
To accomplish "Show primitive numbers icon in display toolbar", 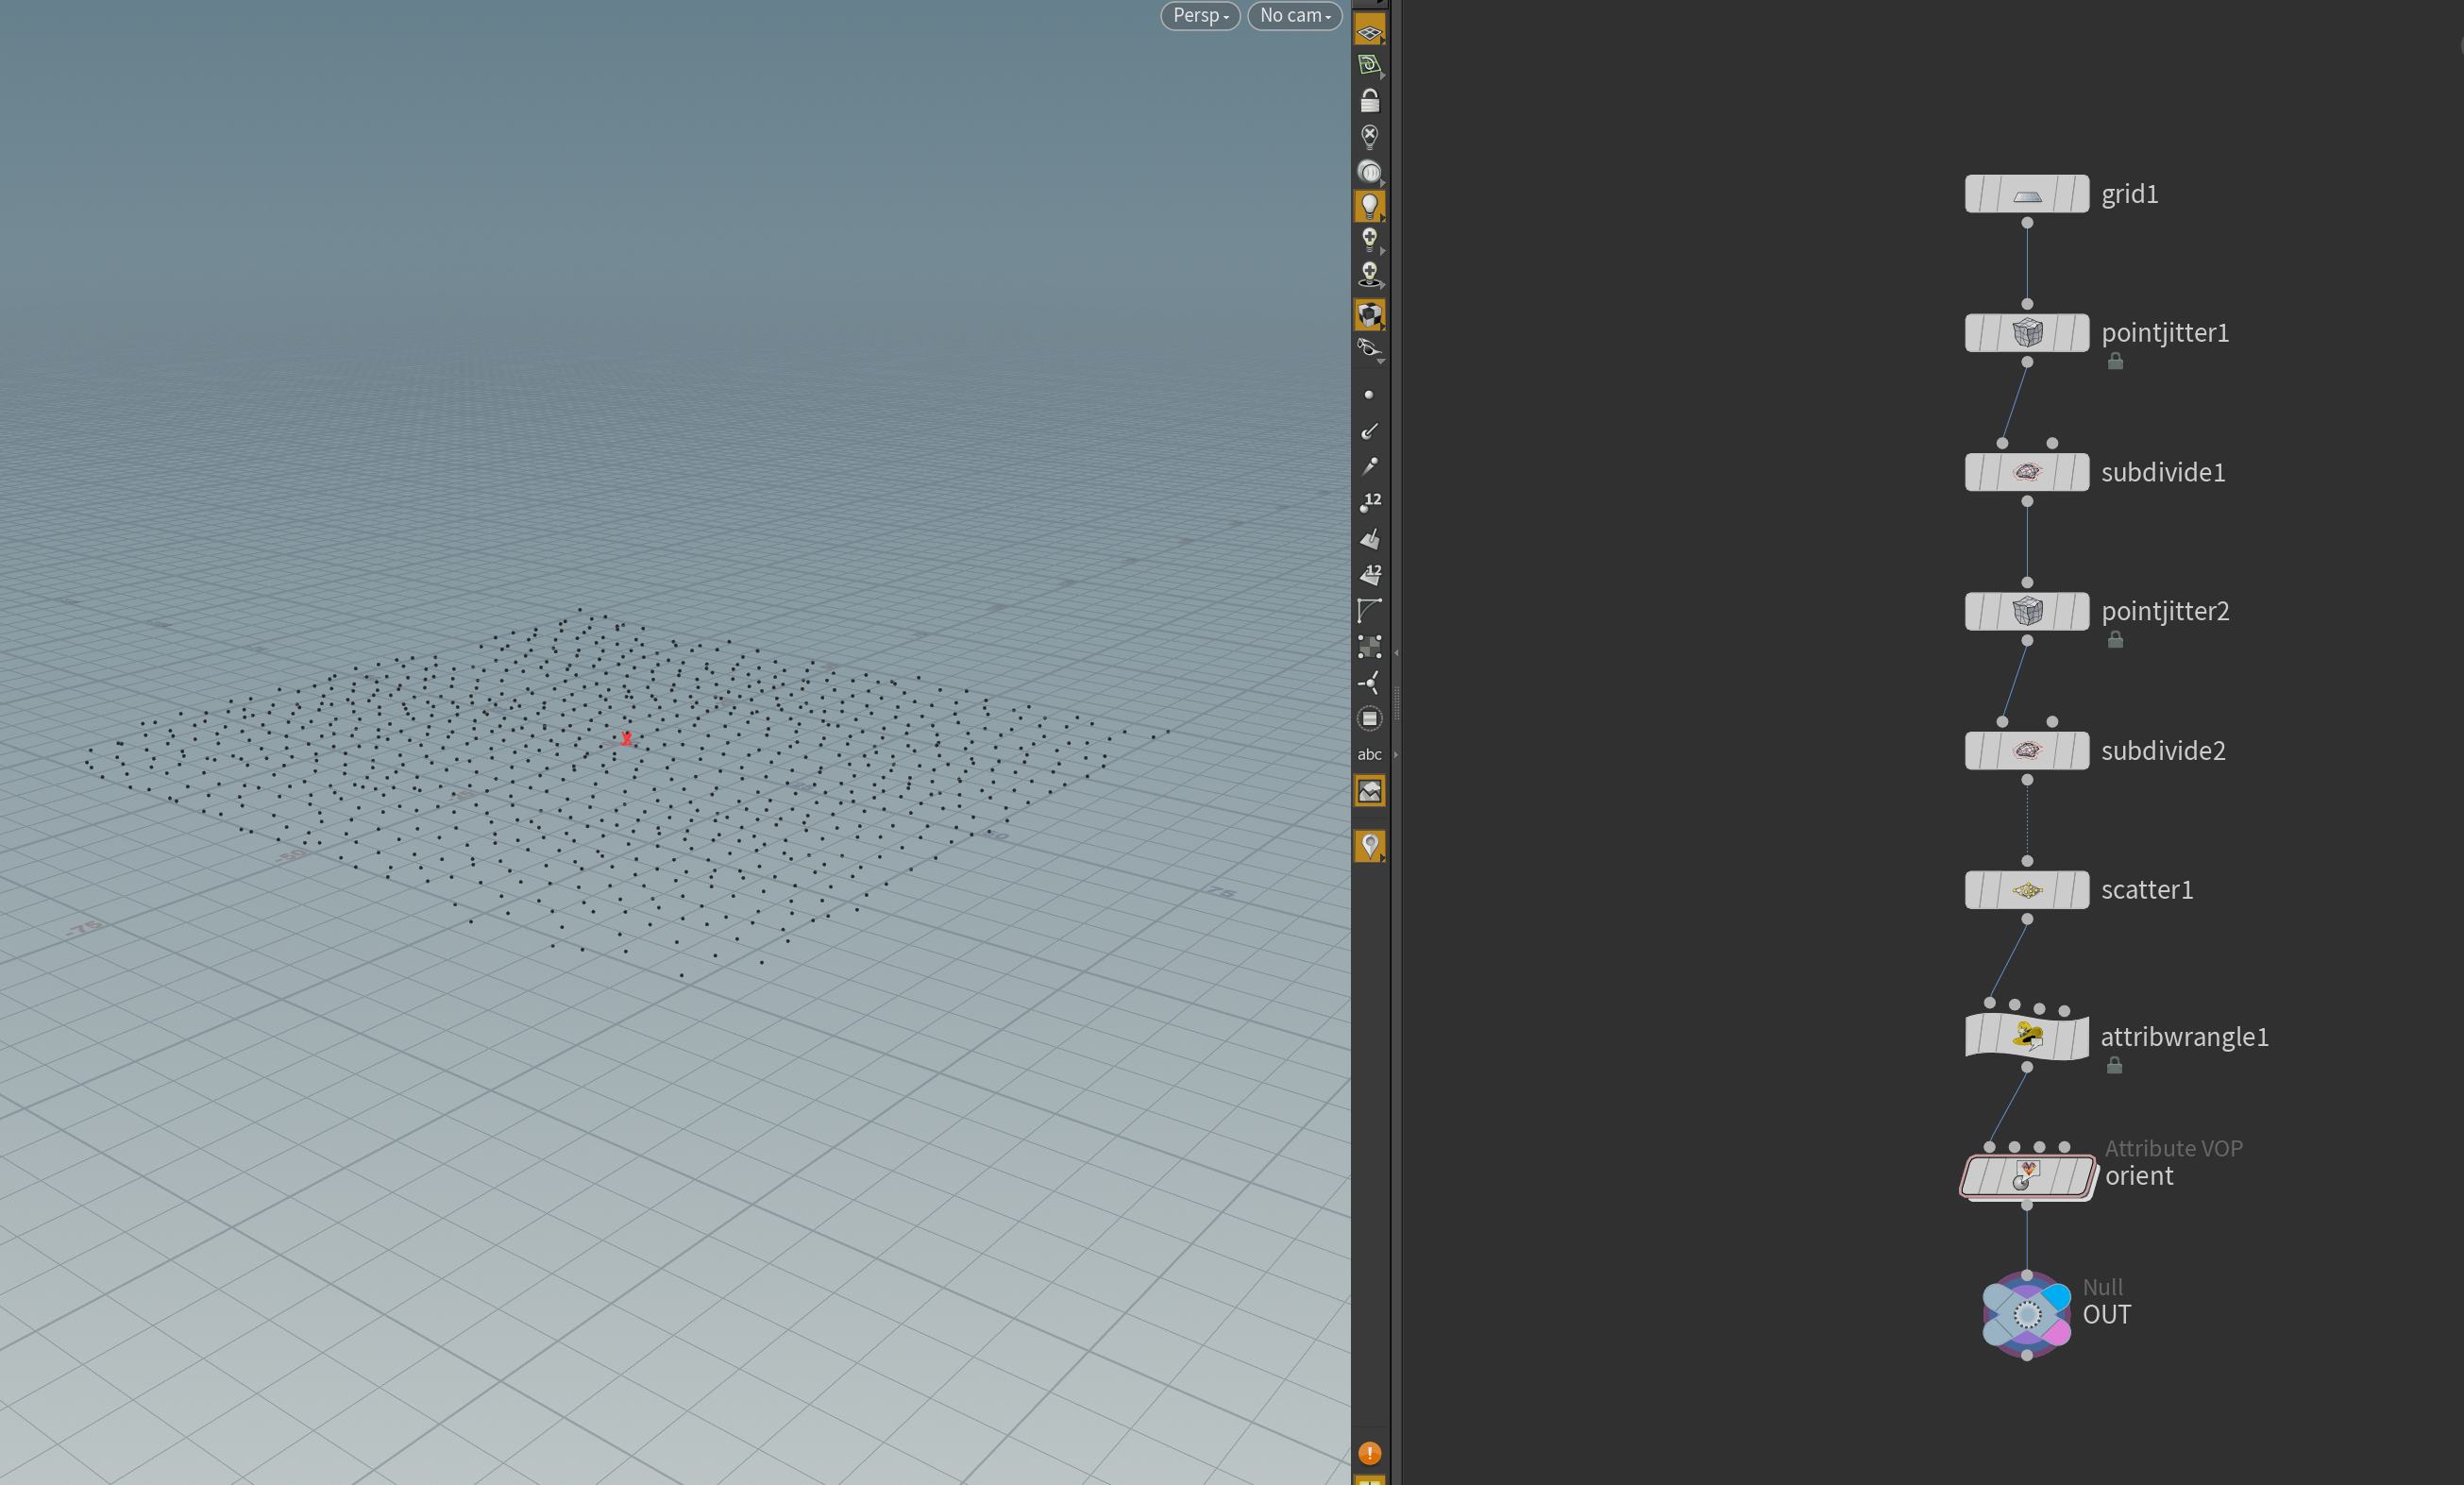I will click(1369, 574).
